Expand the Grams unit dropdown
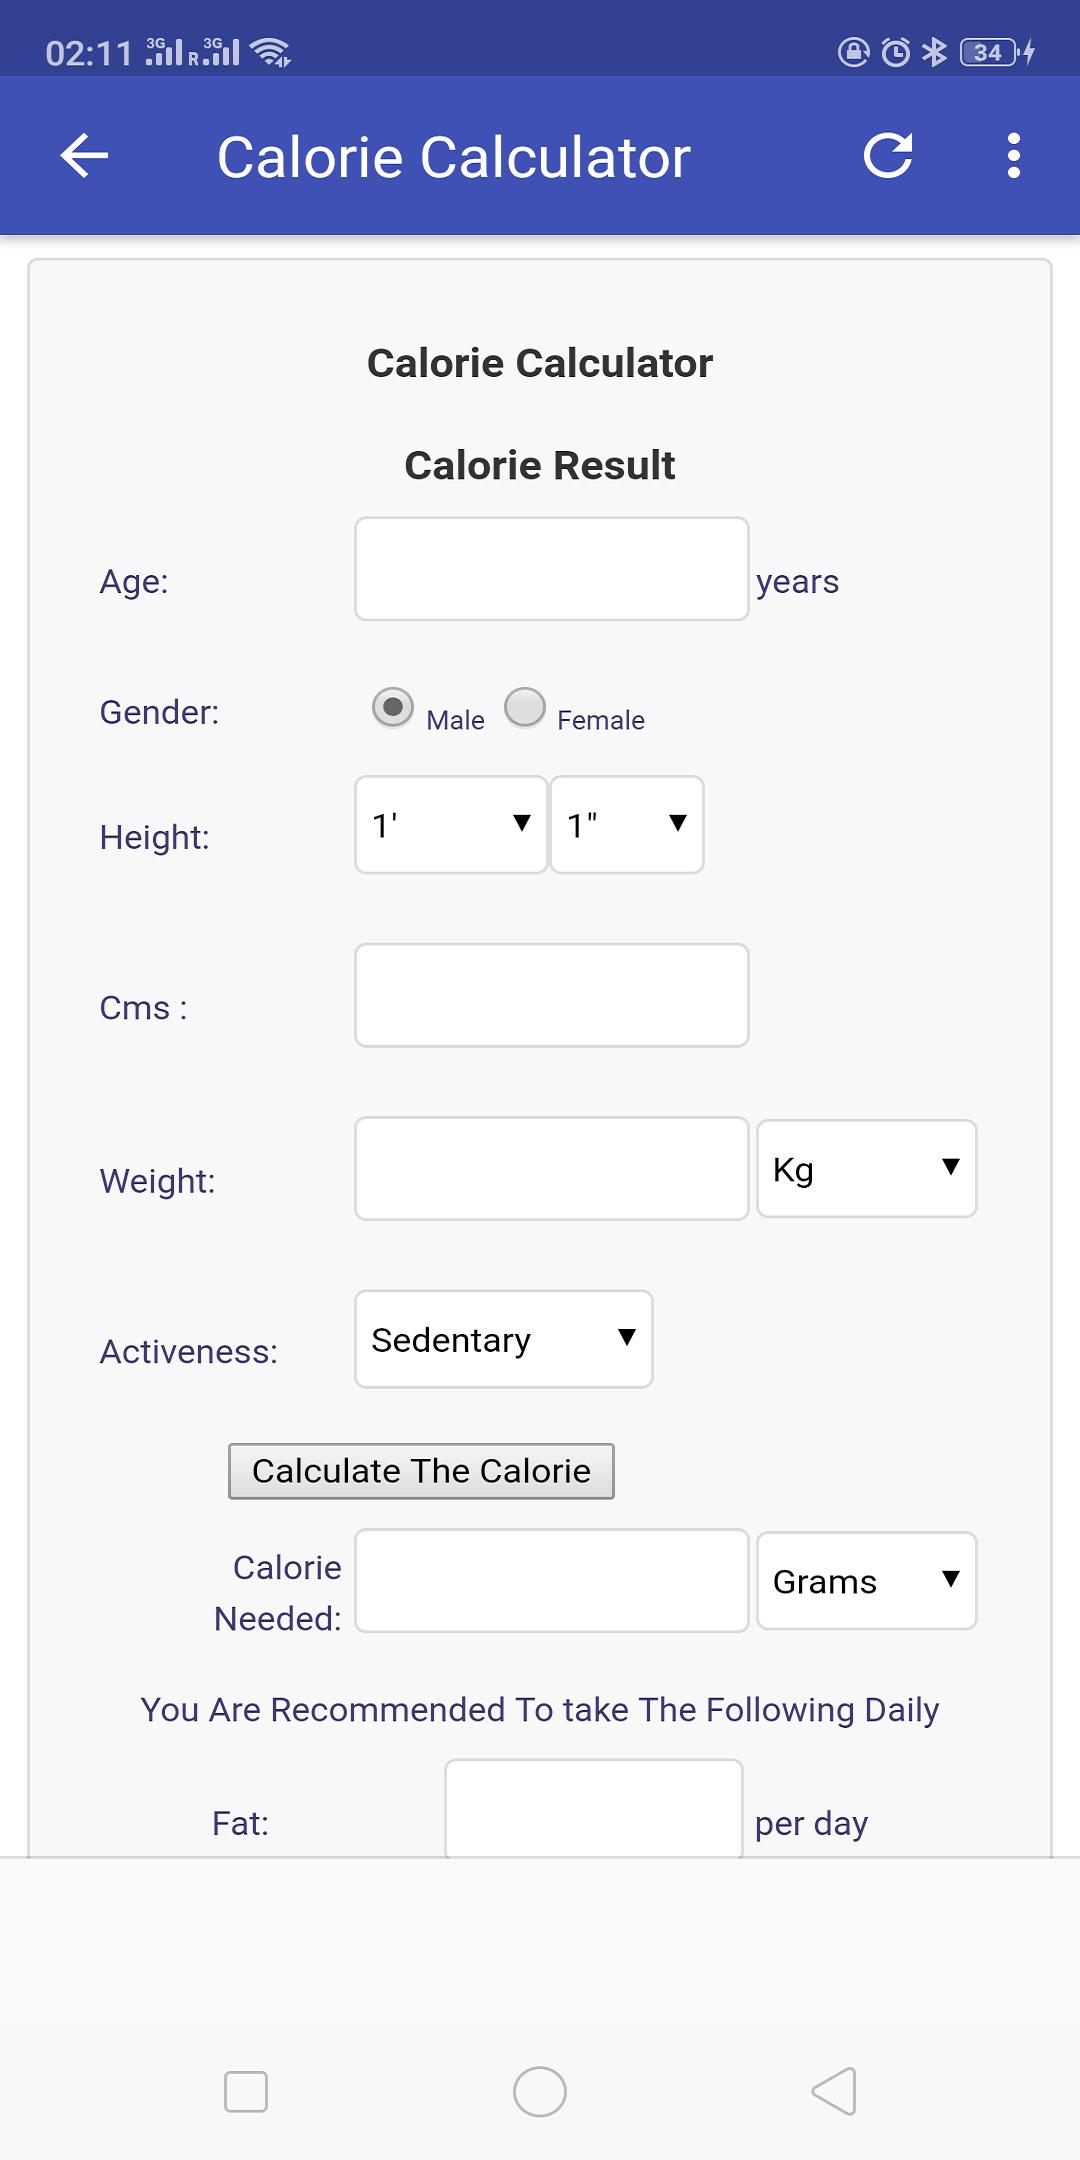This screenshot has height=2160, width=1080. tap(867, 1581)
